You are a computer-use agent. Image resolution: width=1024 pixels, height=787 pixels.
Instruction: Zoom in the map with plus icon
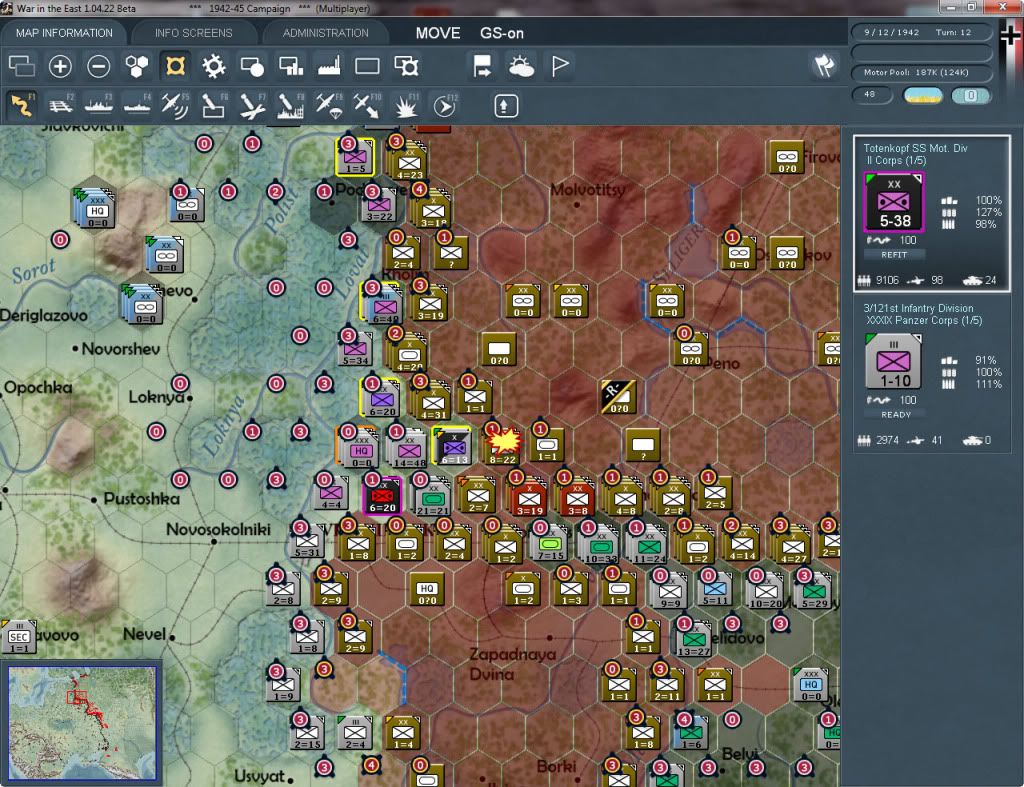pyautogui.click(x=60, y=66)
